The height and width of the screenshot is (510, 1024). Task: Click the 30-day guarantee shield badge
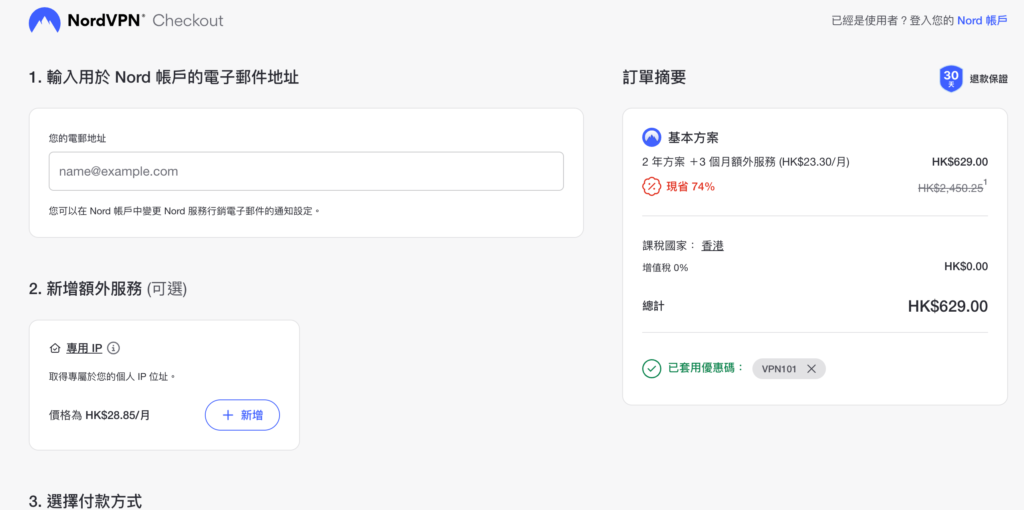pyautogui.click(x=950, y=78)
